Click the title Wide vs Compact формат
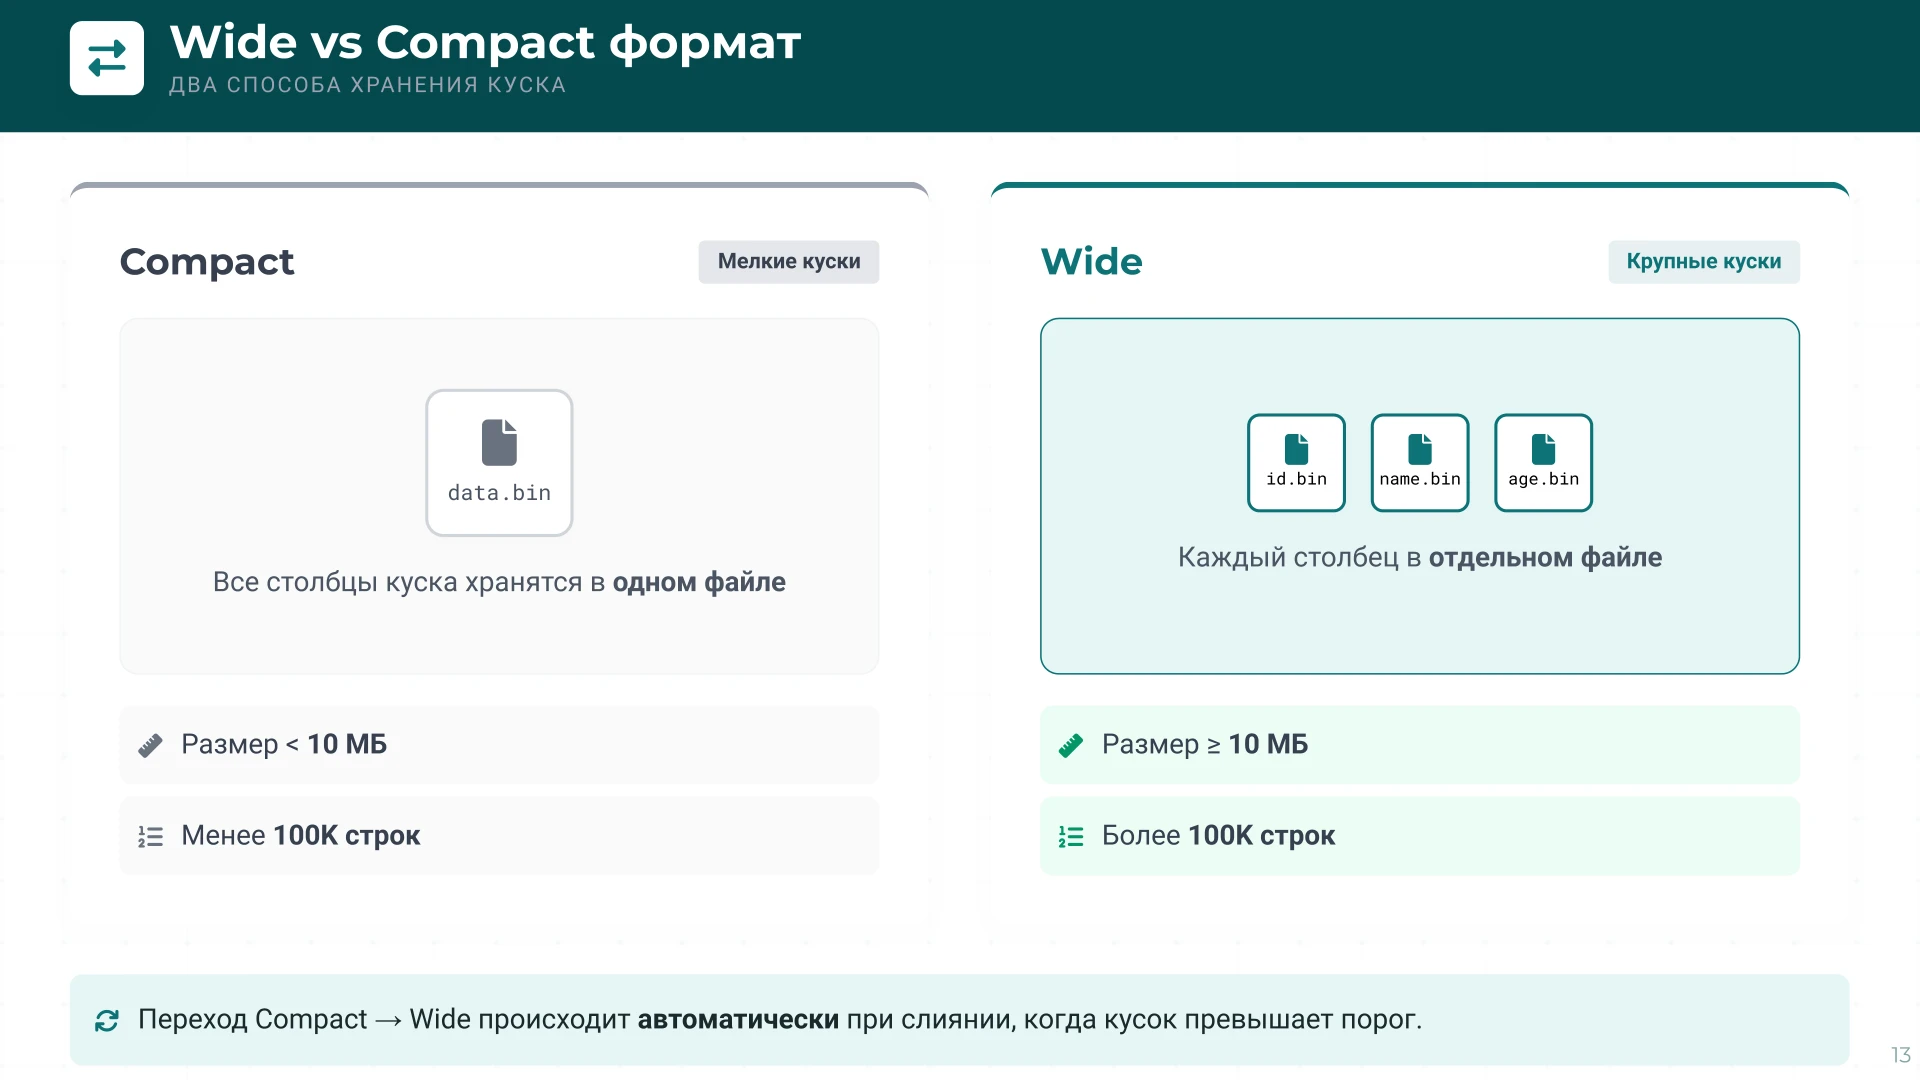 pos(486,43)
